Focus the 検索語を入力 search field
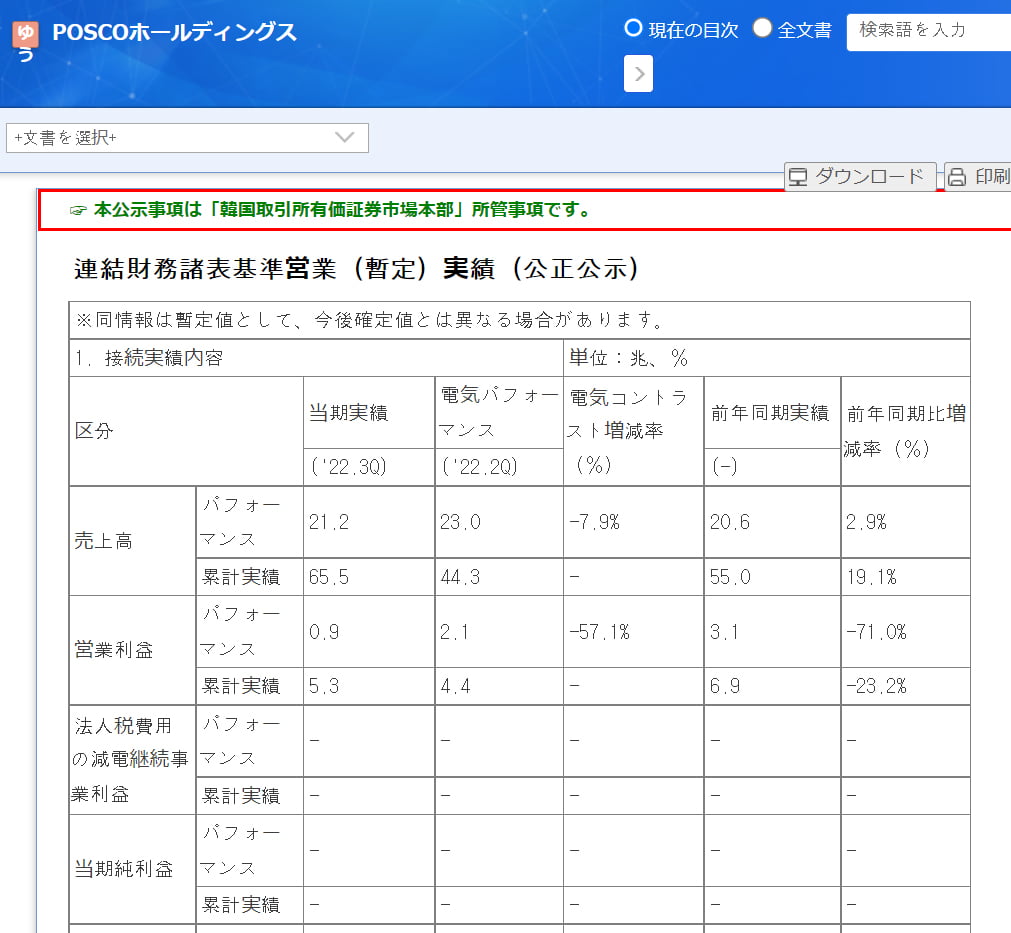 coord(928,31)
